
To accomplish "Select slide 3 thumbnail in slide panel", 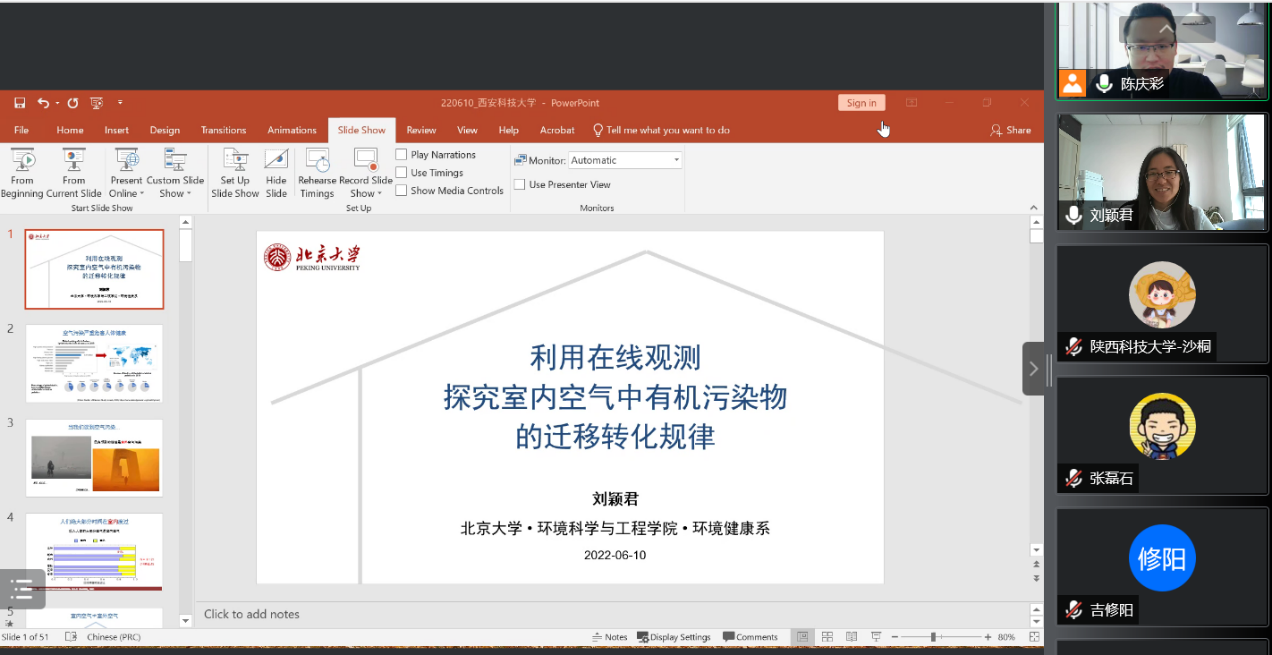I will (x=94, y=458).
